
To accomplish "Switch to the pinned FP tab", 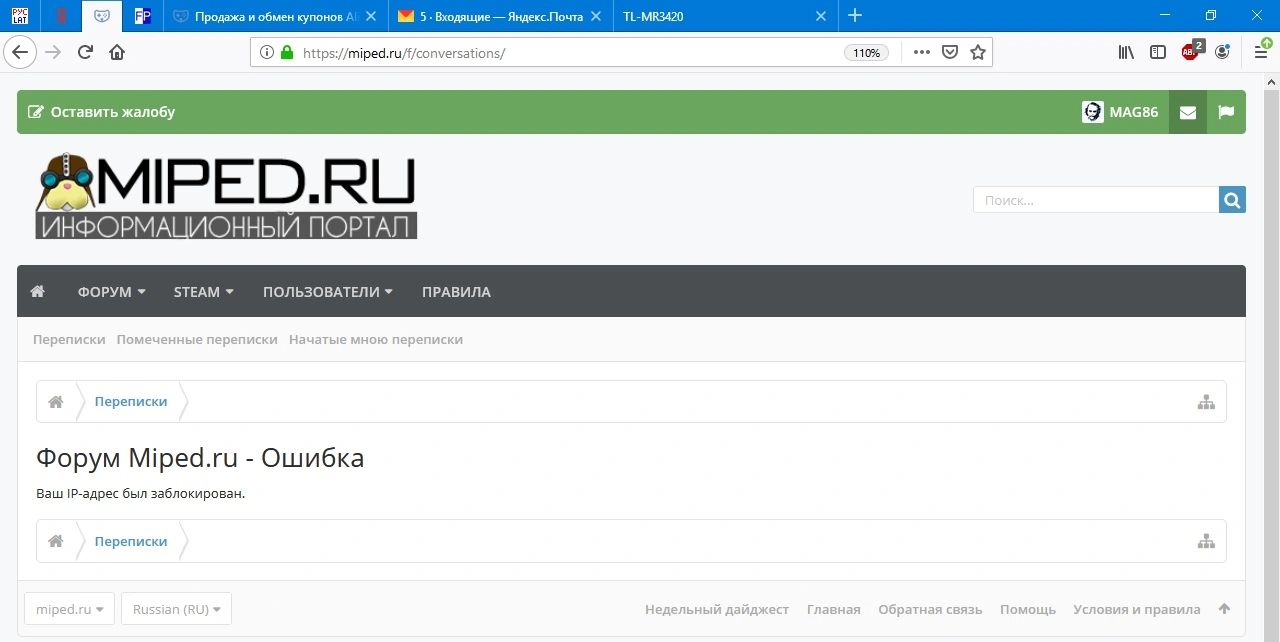I will point(143,16).
